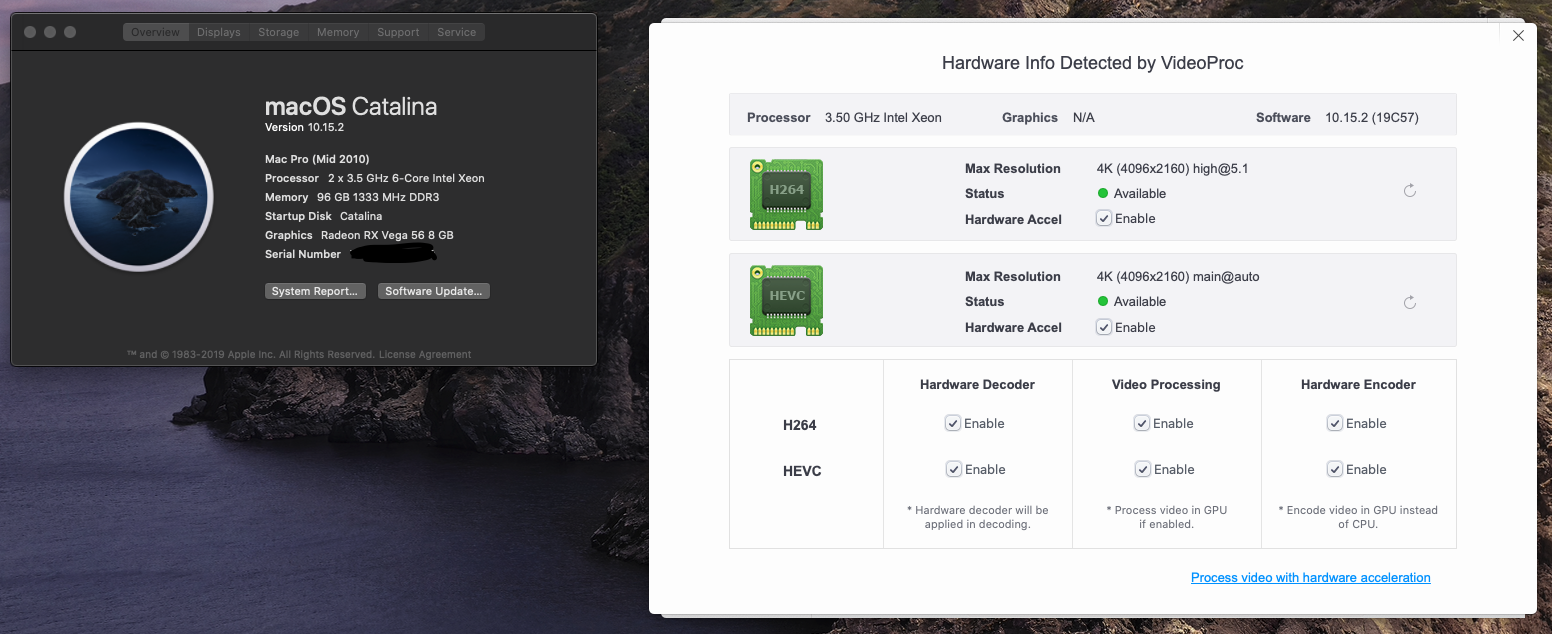Toggle H264 Hardware Accel Enable checkbox
The height and width of the screenshot is (634, 1552).
tap(1104, 218)
